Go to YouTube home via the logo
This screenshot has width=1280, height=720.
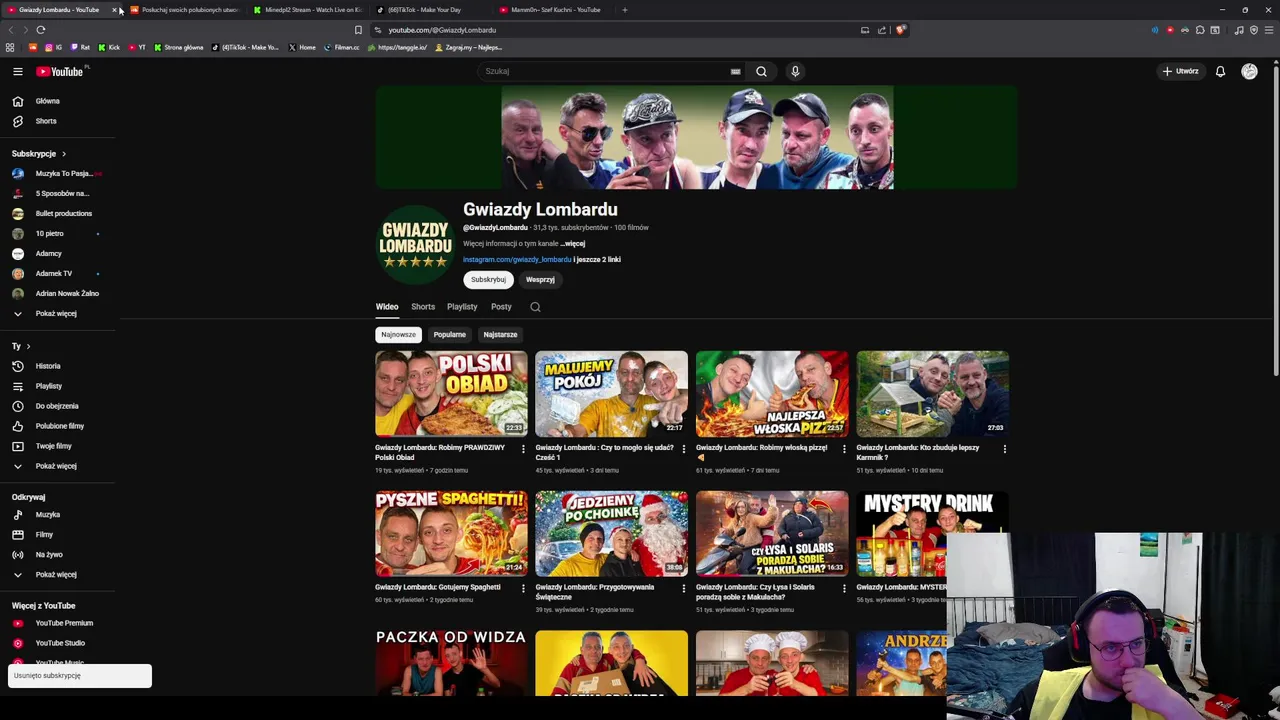coord(62,71)
